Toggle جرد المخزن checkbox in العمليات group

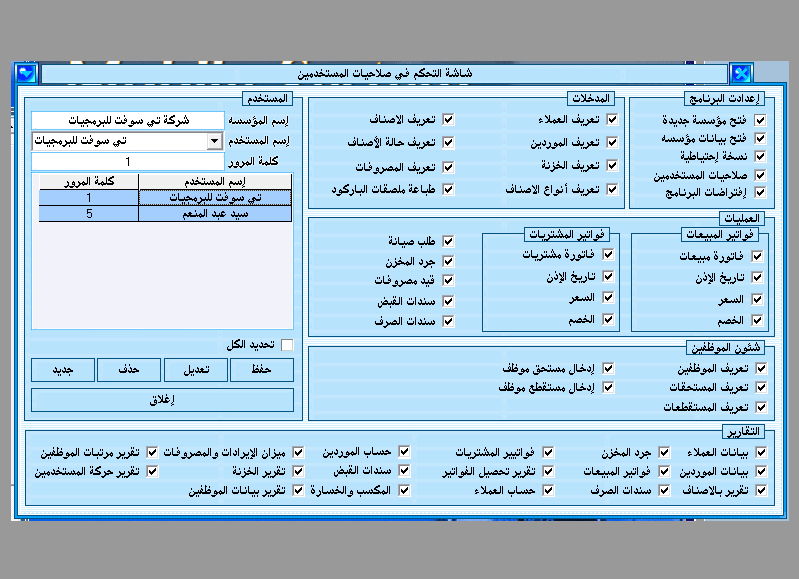pyautogui.click(x=448, y=261)
